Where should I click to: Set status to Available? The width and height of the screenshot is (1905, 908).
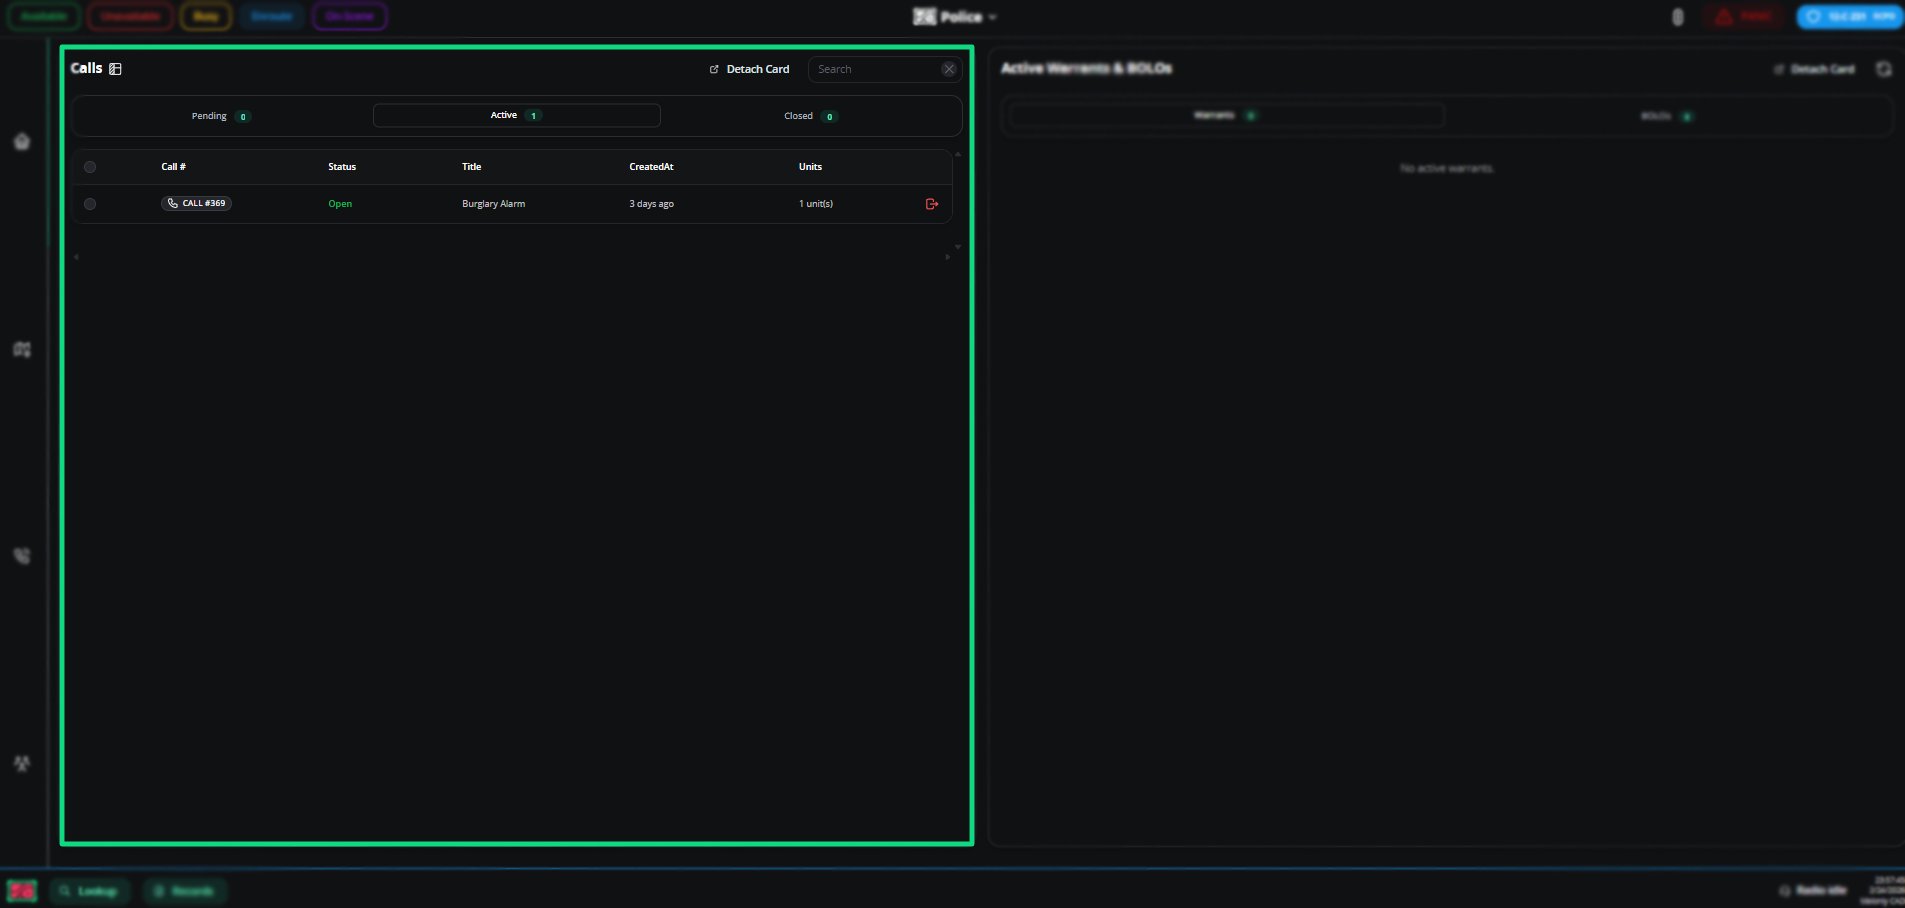44,16
